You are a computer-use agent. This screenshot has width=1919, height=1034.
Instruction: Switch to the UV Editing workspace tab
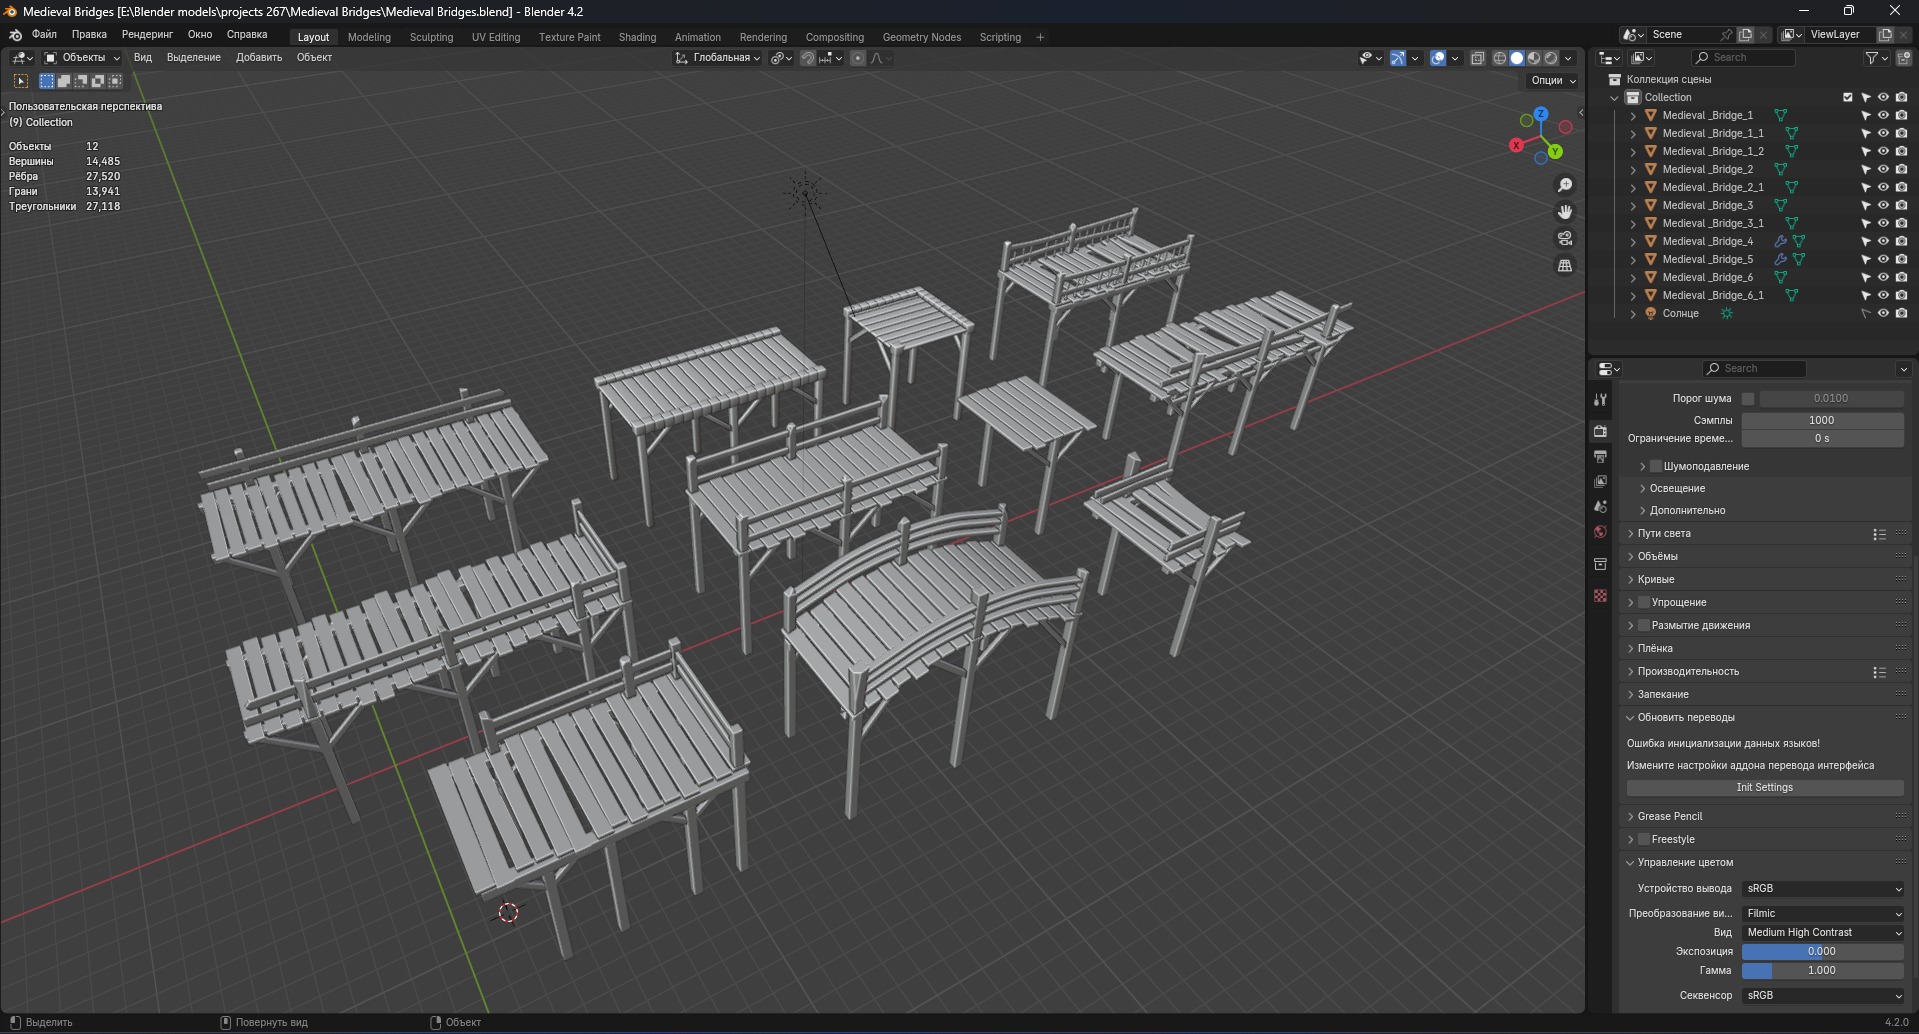[496, 37]
